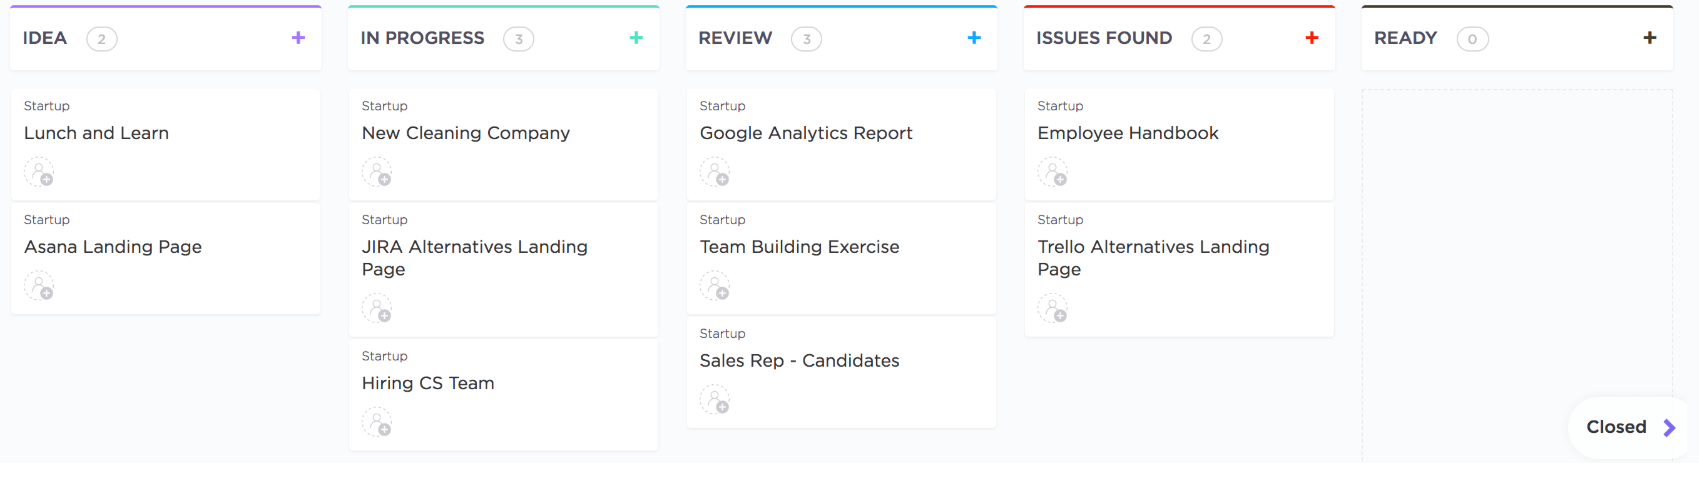Add a task to the READY column

(x=1650, y=38)
